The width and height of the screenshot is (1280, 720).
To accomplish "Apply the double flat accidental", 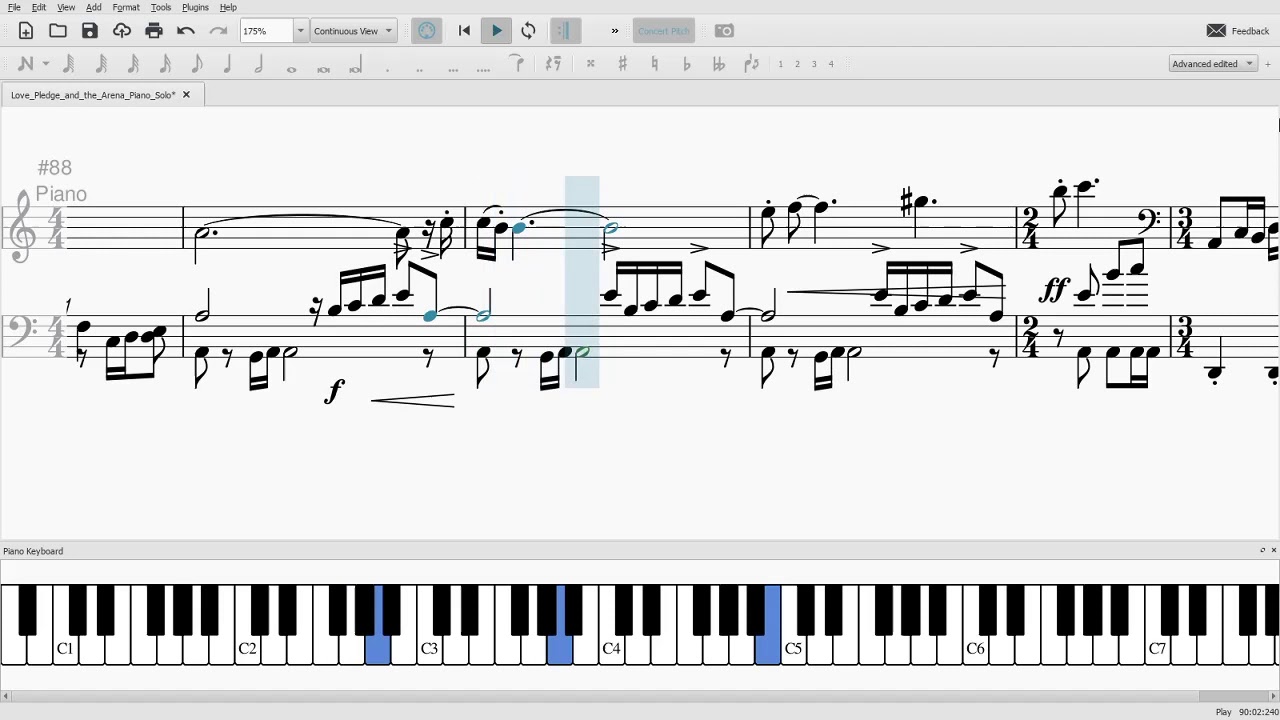I will click(x=718, y=64).
